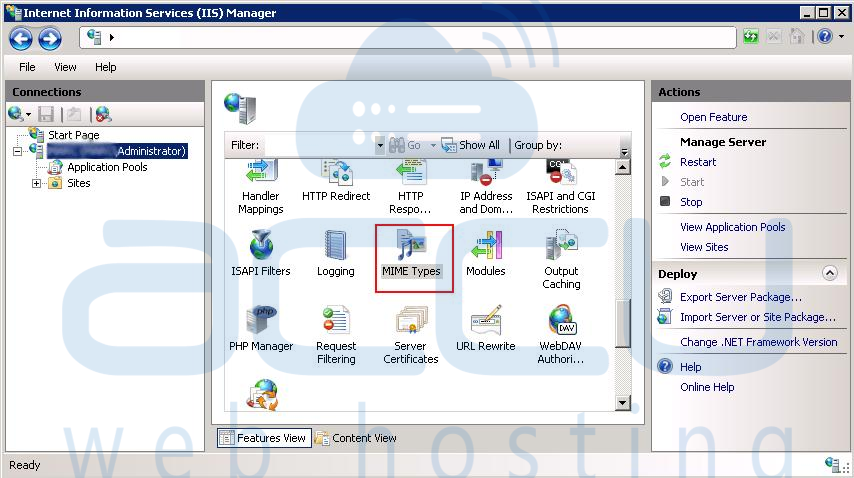Open PHP Manager

261,328
